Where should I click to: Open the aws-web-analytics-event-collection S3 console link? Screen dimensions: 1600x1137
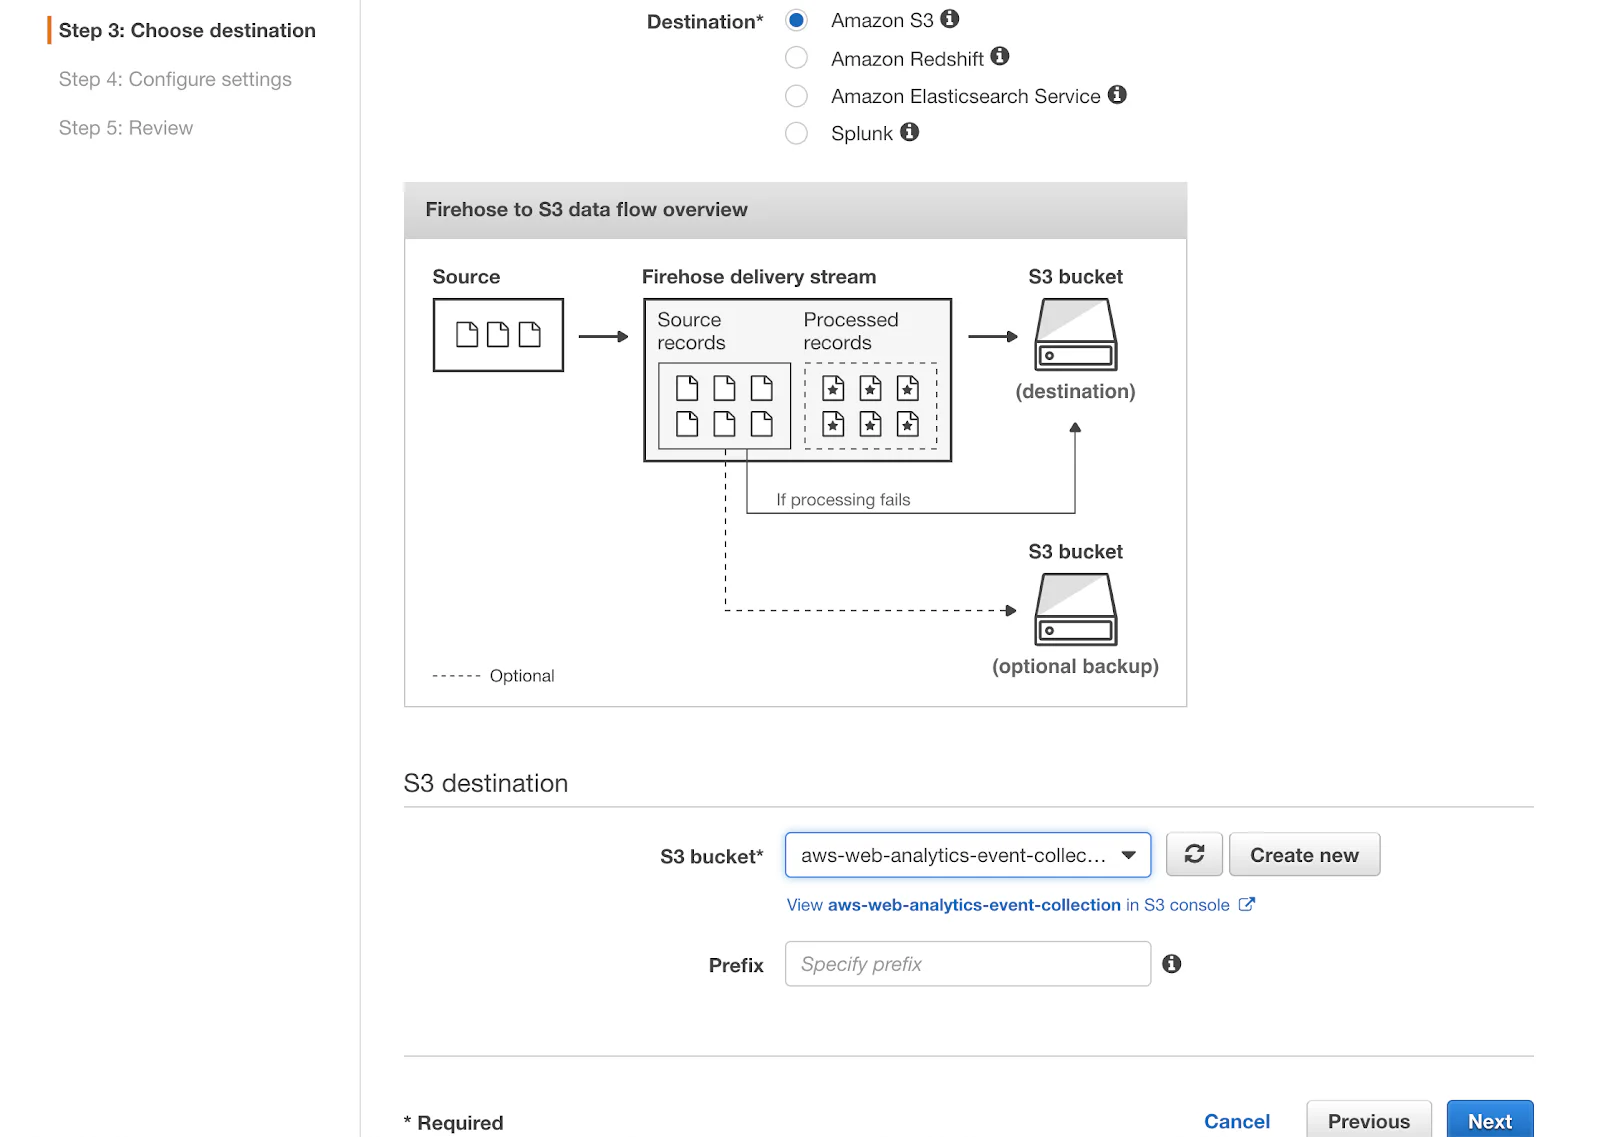pos(1008,905)
